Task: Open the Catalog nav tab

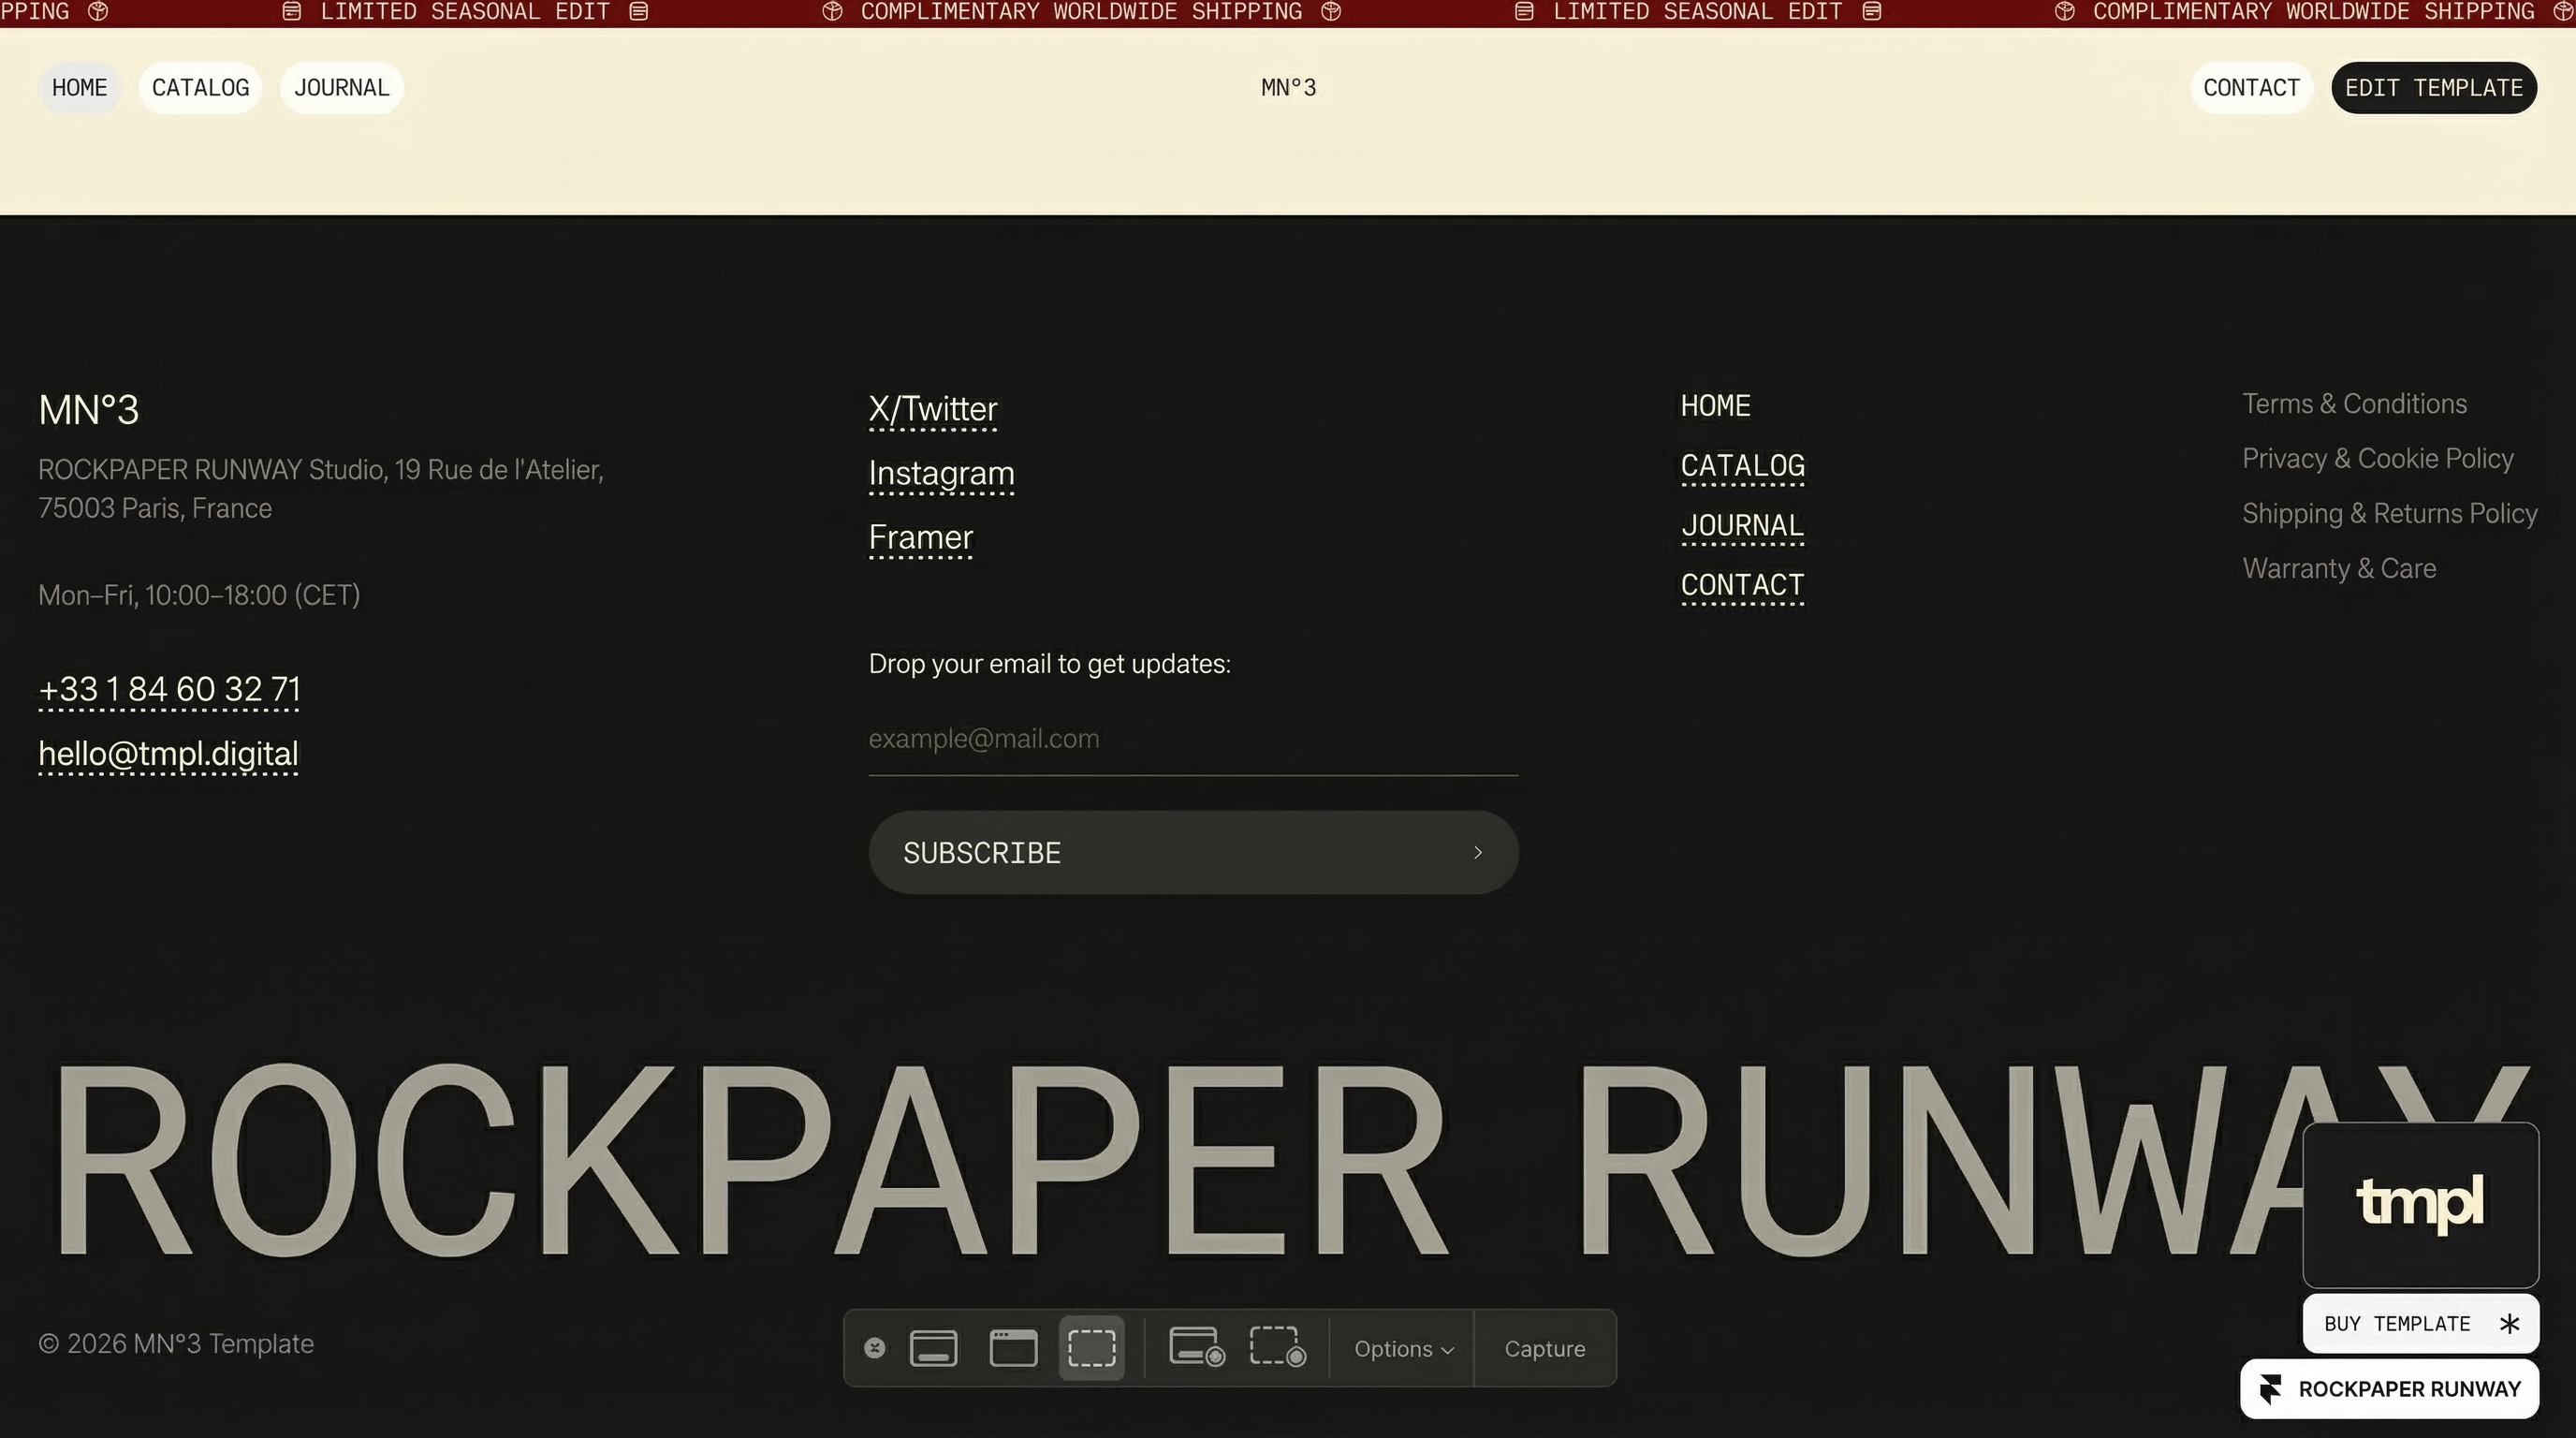Action: [200, 88]
